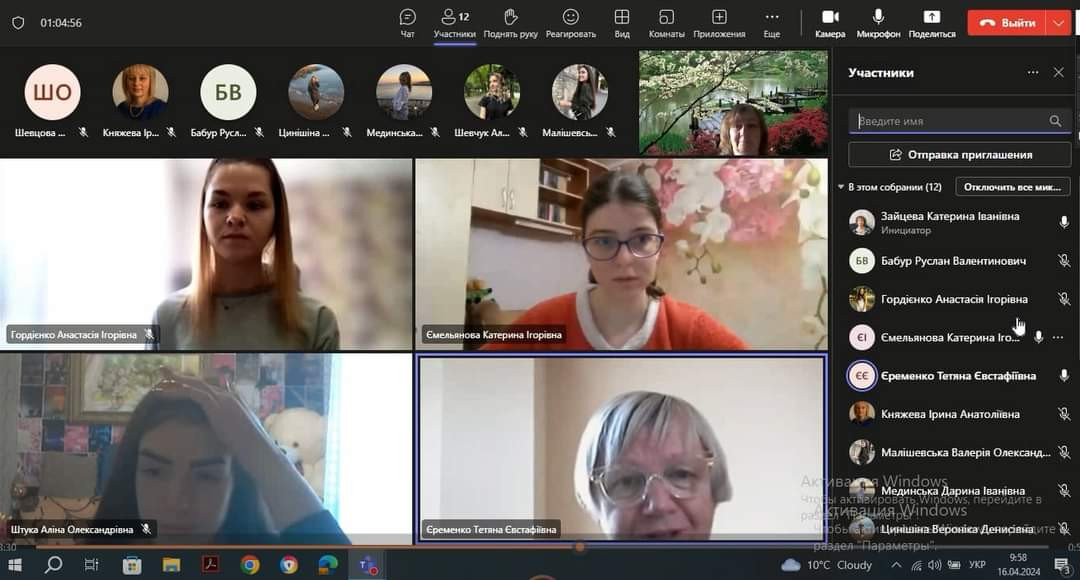Select Бабур Руслан Валентинович in list
1080x580 pixels.
coord(955,260)
